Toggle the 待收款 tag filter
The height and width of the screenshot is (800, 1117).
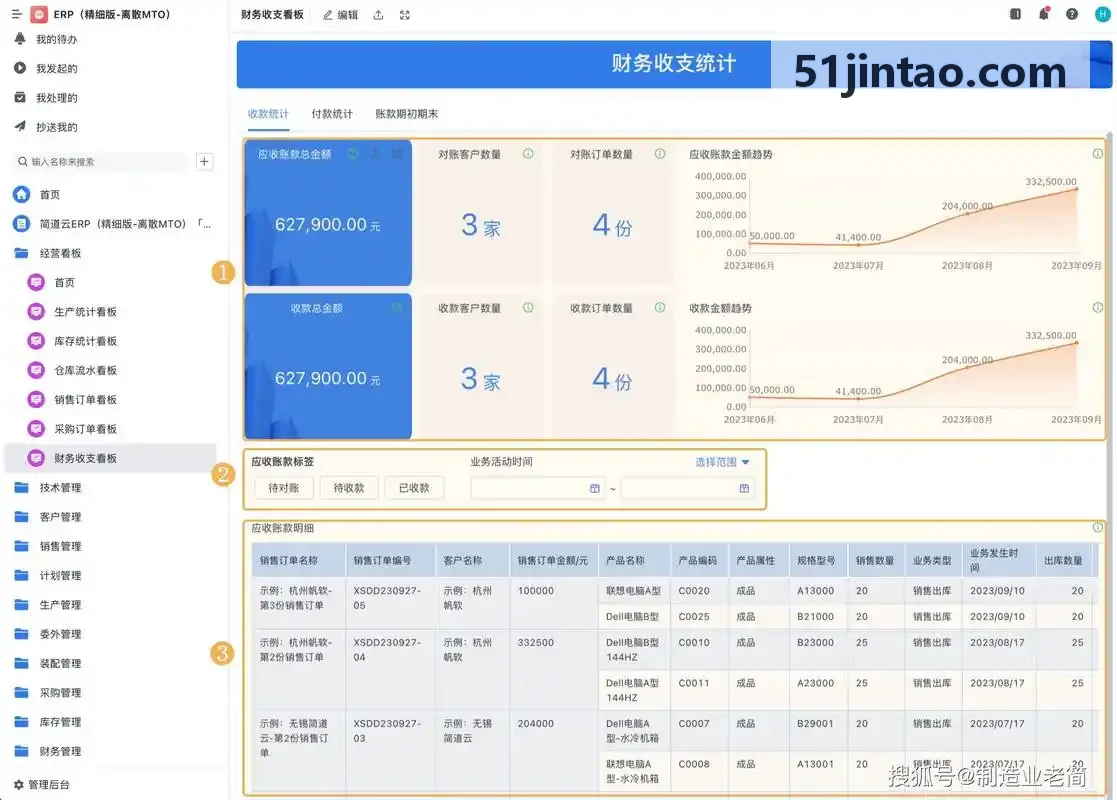point(348,488)
